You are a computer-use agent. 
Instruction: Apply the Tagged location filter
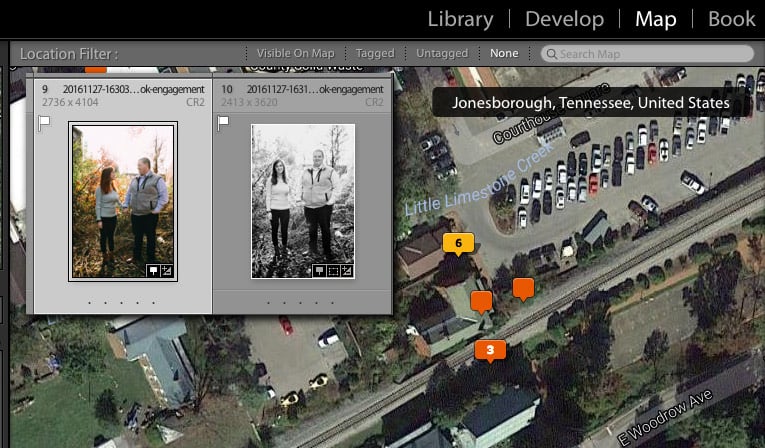pyautogui.click(x=375, y=53)
